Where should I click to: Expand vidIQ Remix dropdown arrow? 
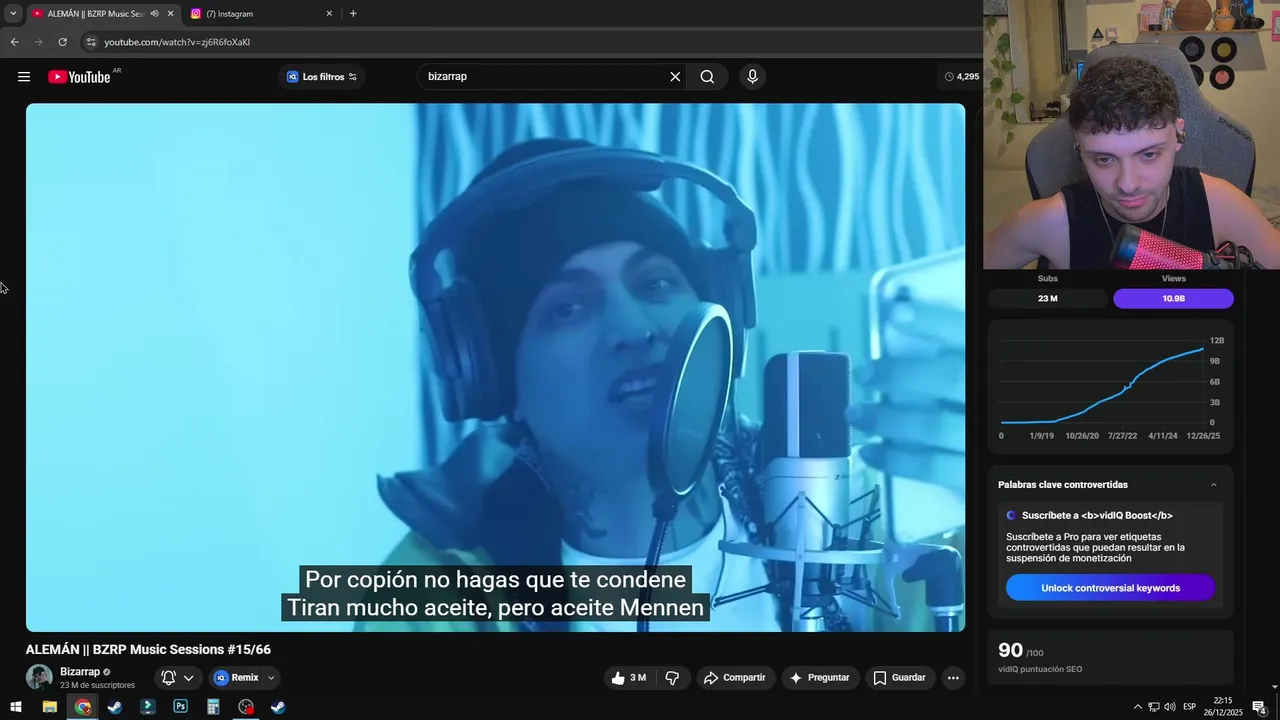[x=270, y=678]
